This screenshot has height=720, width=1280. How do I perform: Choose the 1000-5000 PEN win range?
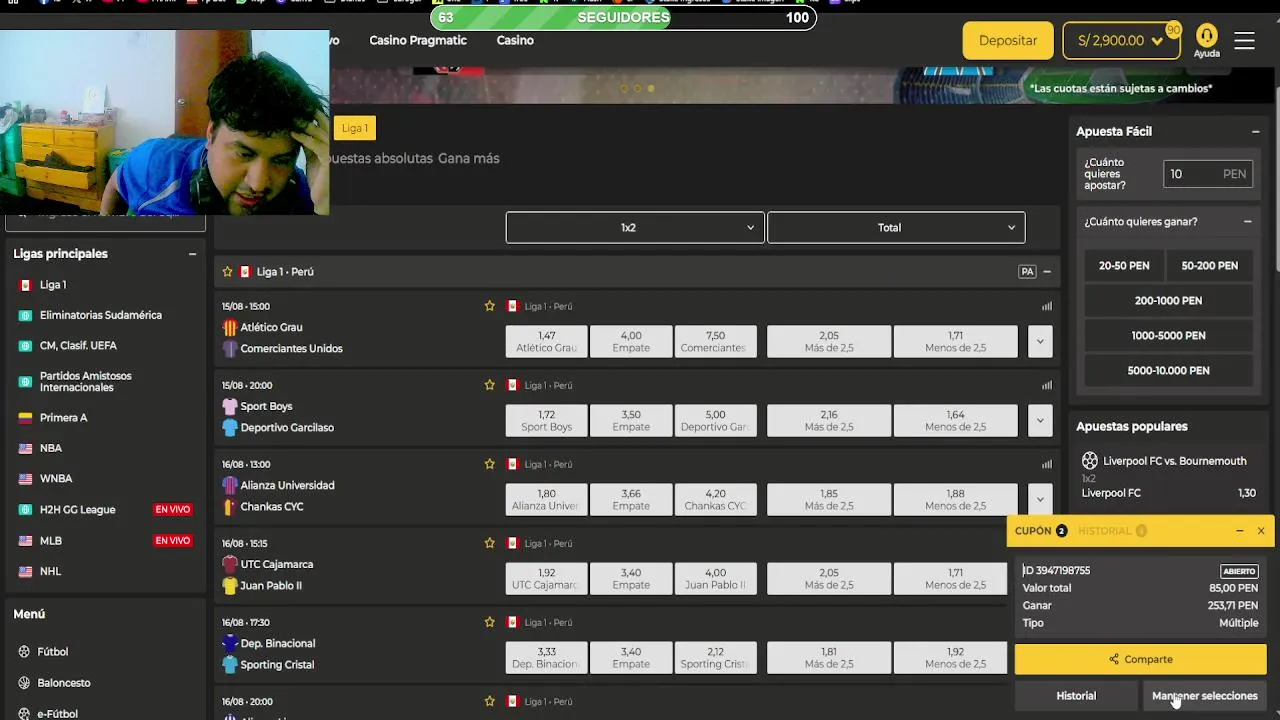point(1168,336)
